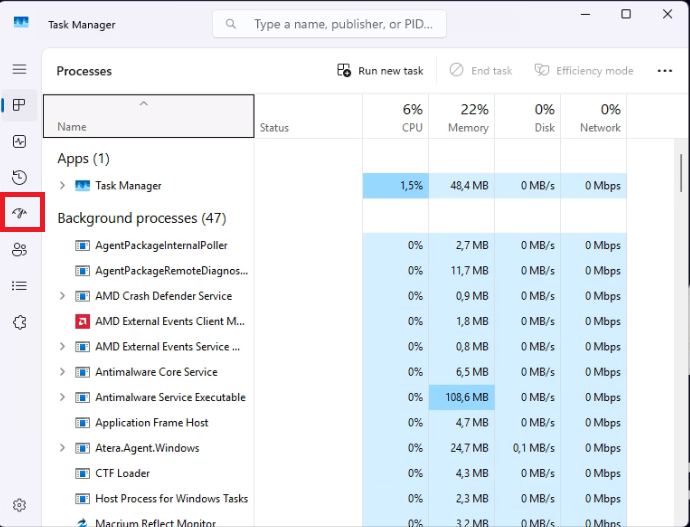Click the 0,1 MB/s disk cell
Image resolution: width=690 pixels, height=527 pixels.
coord(528,448)
